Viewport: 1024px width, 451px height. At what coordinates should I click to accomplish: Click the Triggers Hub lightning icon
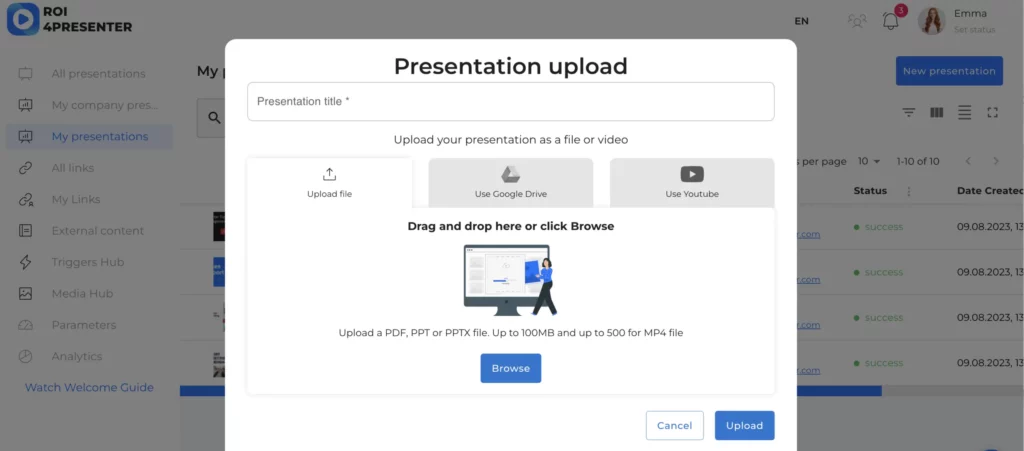point(25,262)
